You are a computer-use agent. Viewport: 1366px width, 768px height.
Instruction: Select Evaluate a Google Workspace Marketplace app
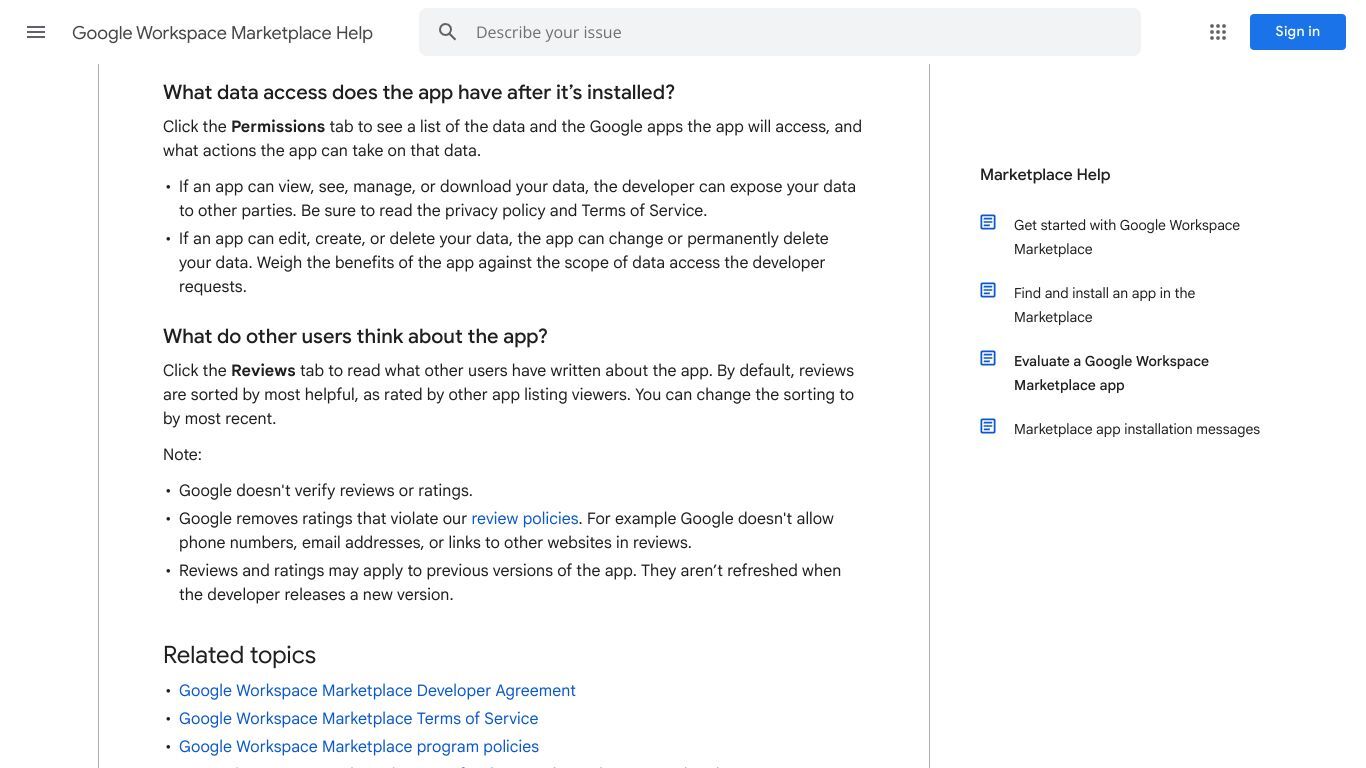pyautogui.click(x=1111, y=373)
